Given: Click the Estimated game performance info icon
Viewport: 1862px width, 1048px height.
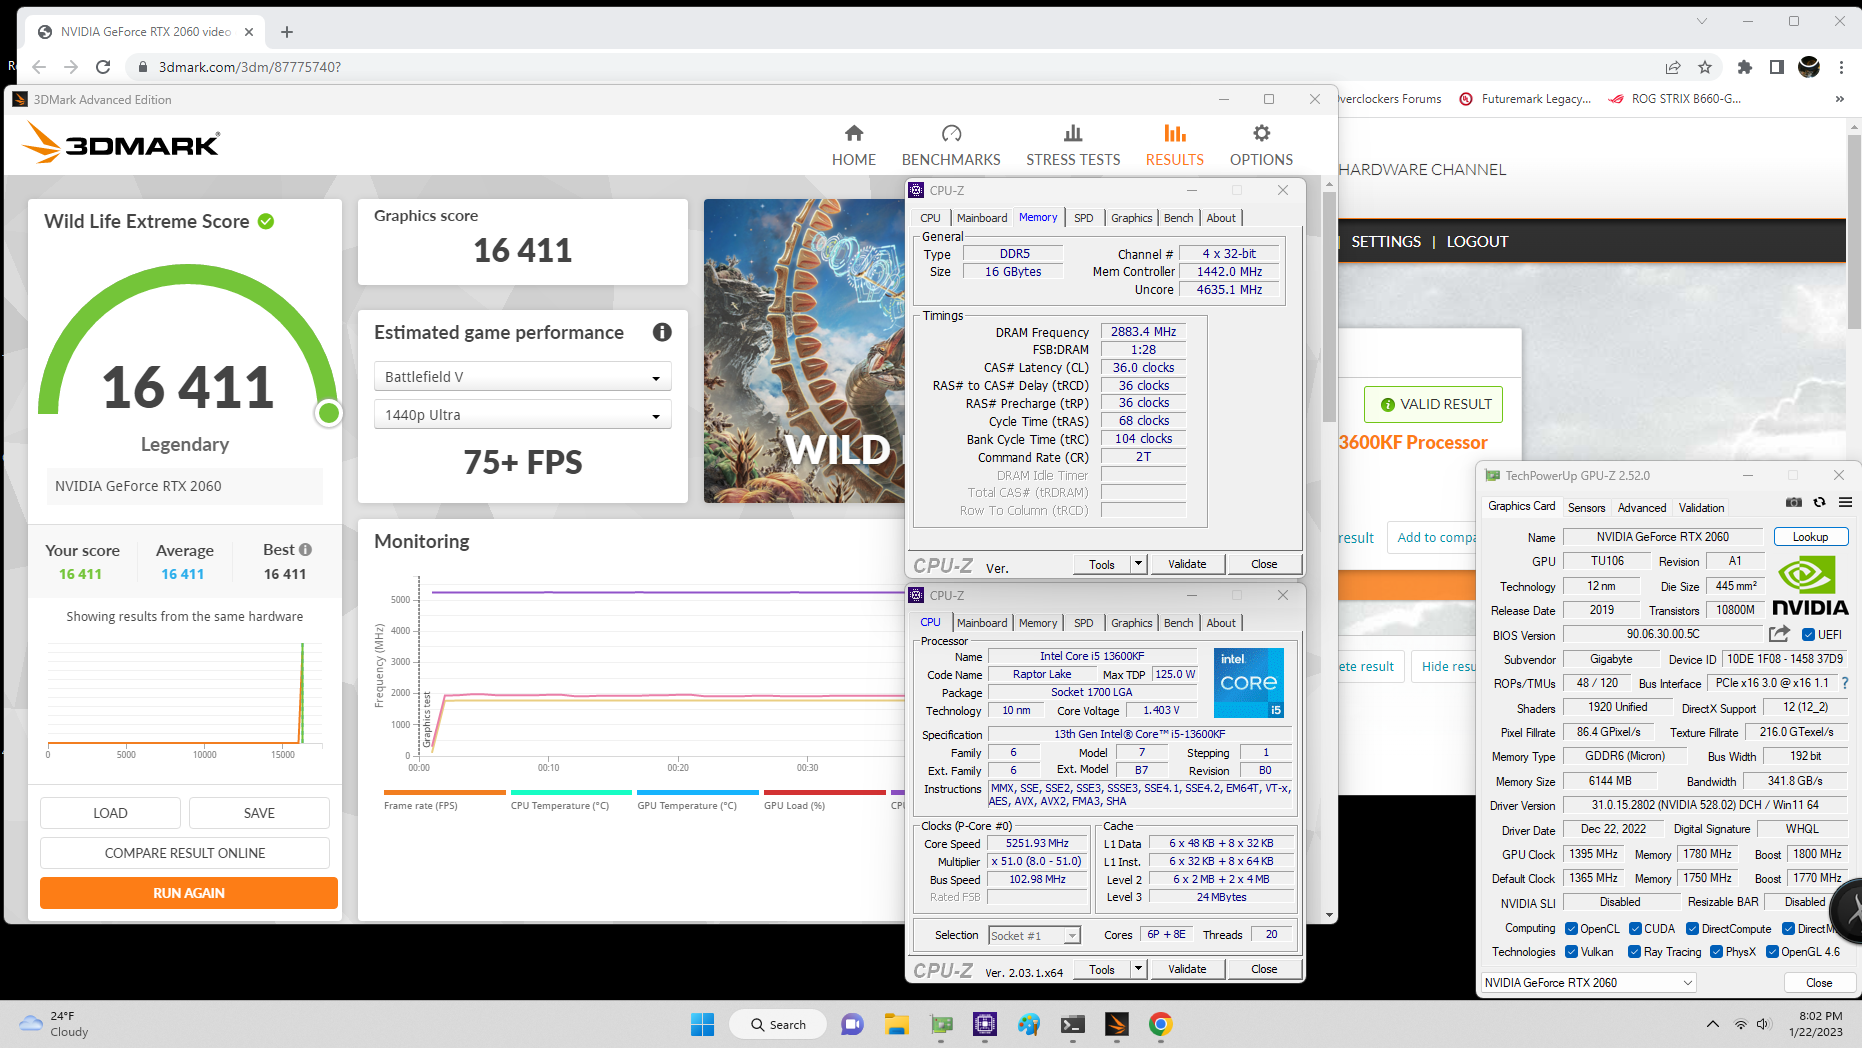Looking at the screenshot, I should [662, 332].
